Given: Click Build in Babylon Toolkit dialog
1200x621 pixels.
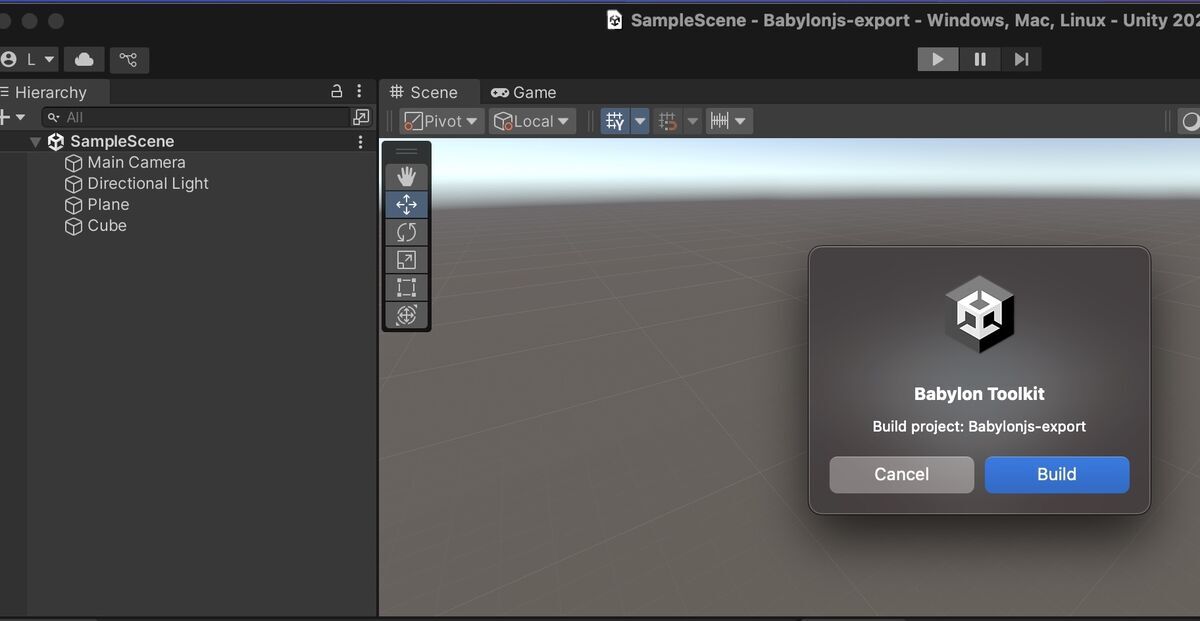Looking at the screenshot, I should coord(1057,474).
